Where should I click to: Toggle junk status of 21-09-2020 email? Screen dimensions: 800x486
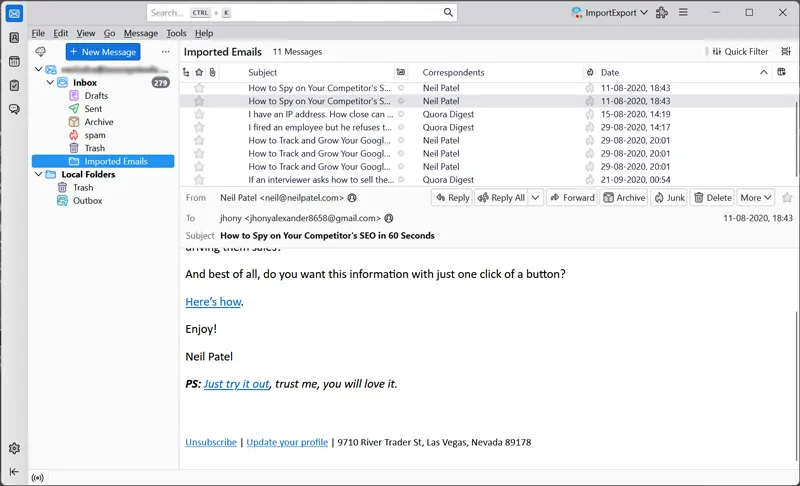pos(590,180)
